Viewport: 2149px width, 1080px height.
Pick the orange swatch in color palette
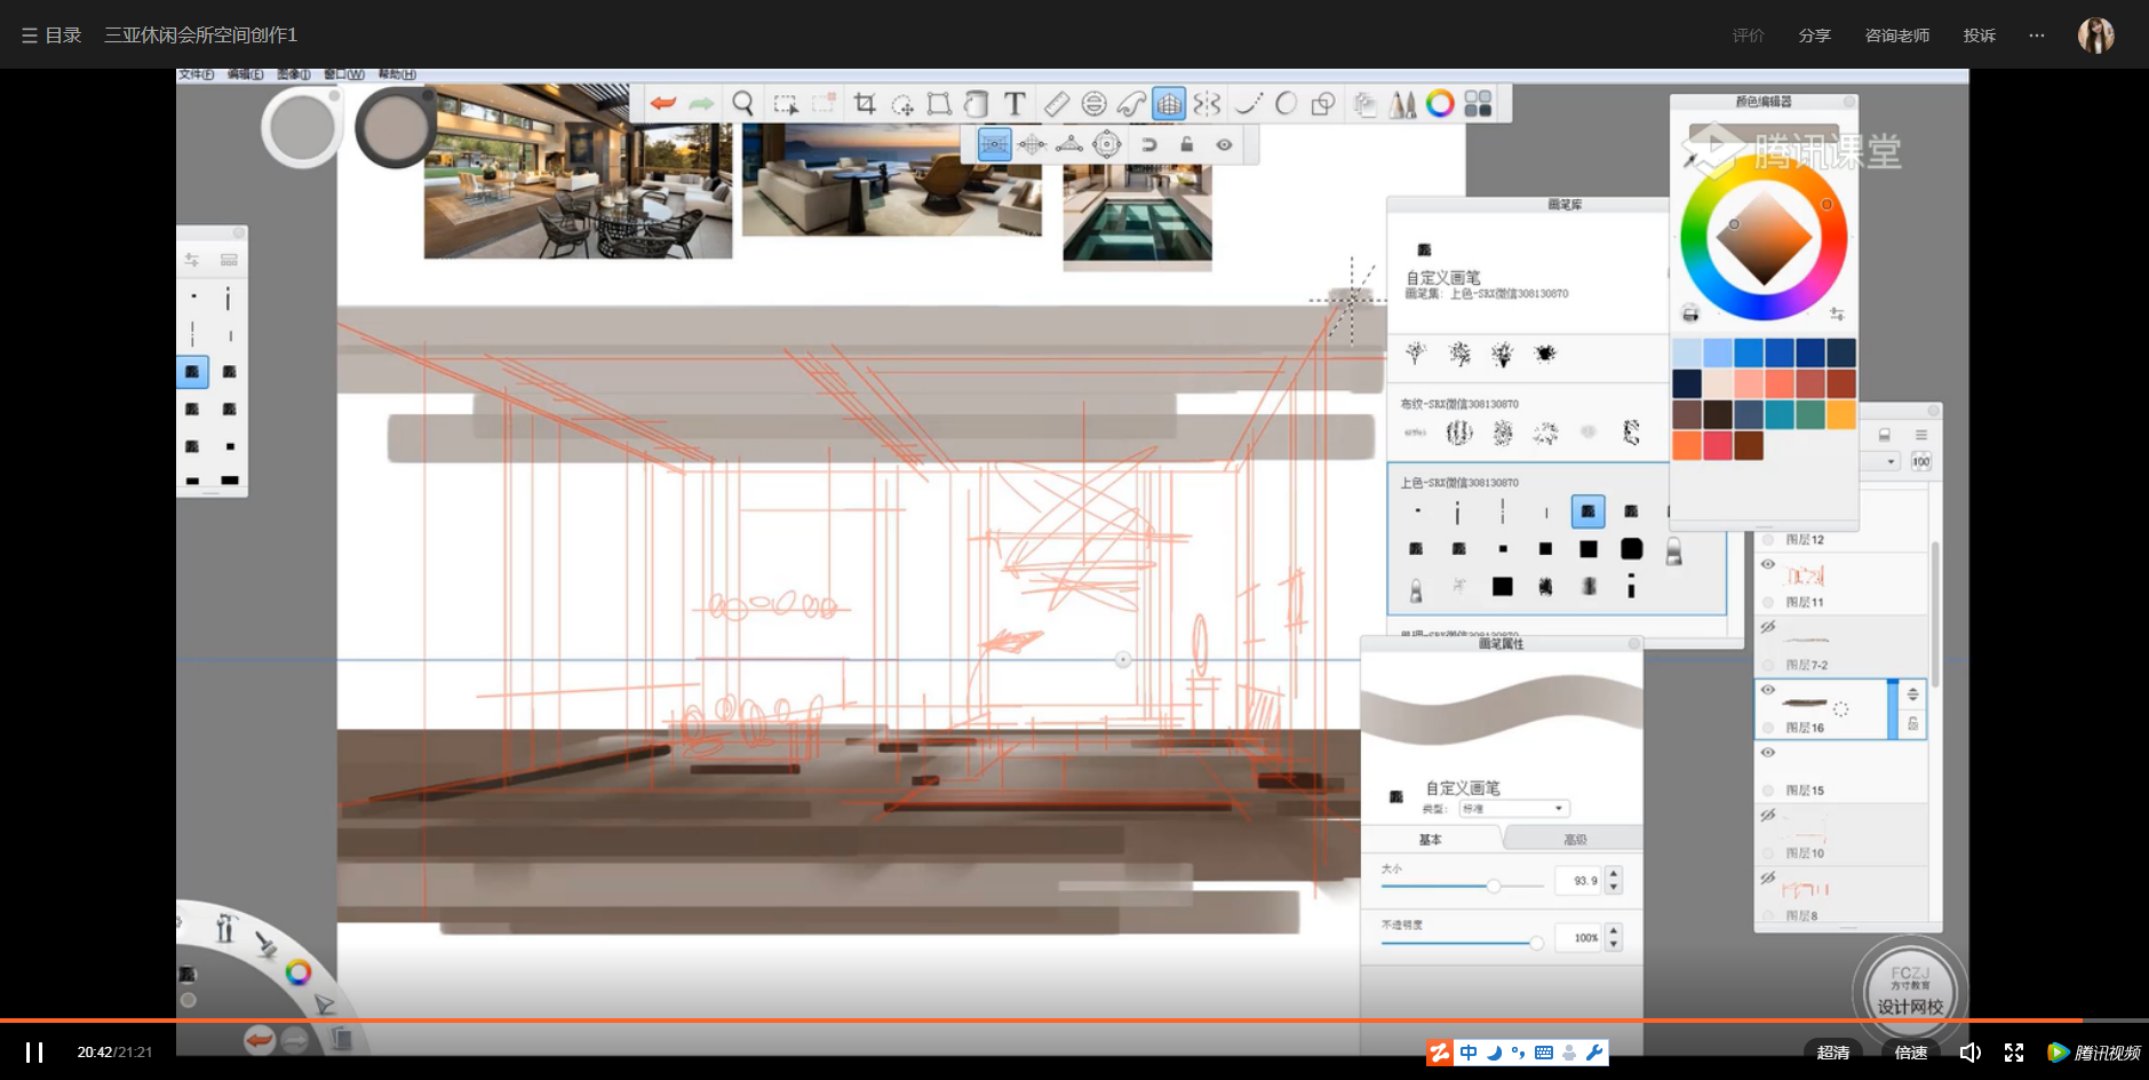pyautogui.click(x=1687, y=445)
